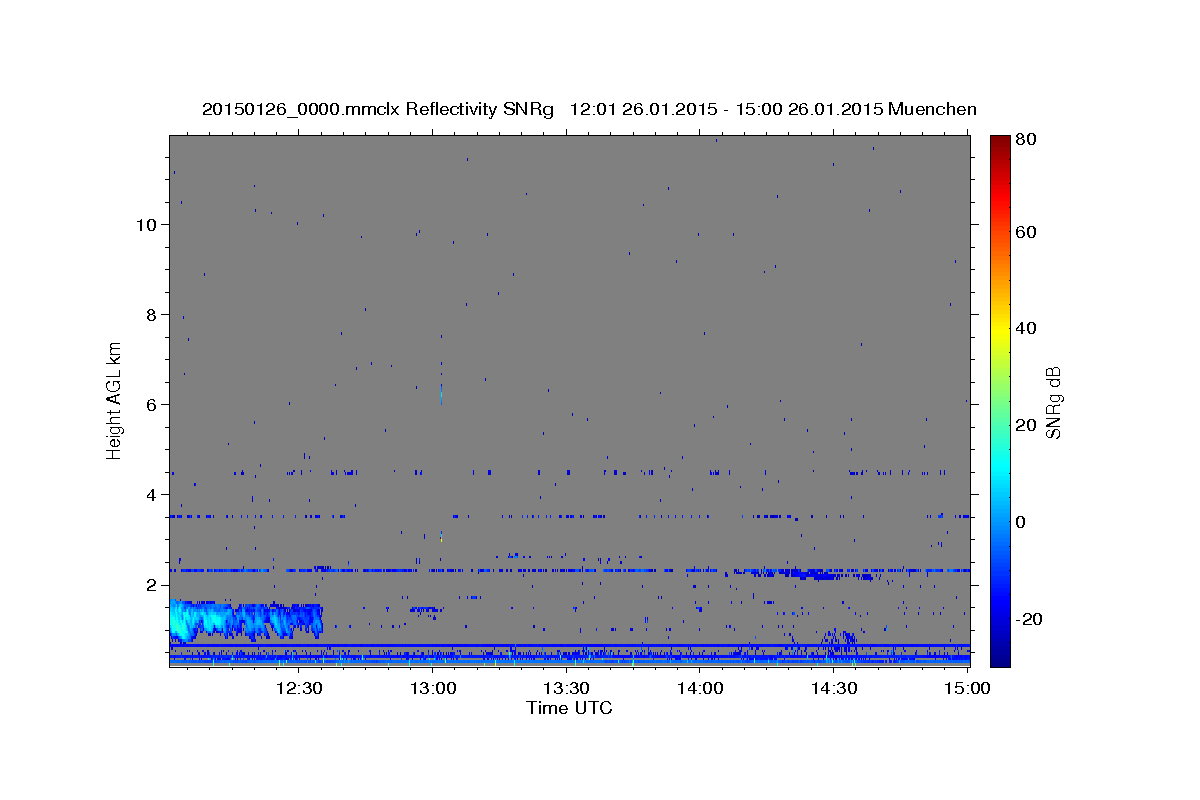Click the colorbar value 60
Image resolution: width=1200 pixels, height=800 pixels.
(x=1028, y=232)
